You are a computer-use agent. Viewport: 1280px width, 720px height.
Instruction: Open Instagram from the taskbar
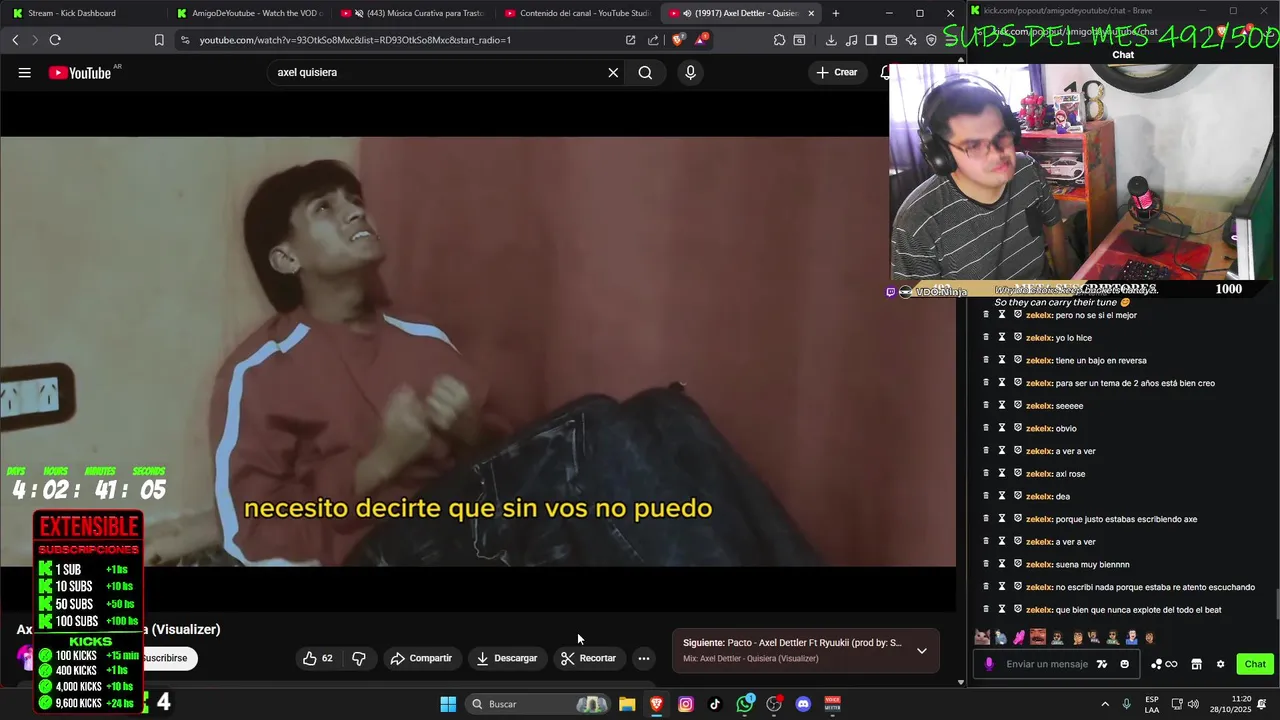click(685, 704)
